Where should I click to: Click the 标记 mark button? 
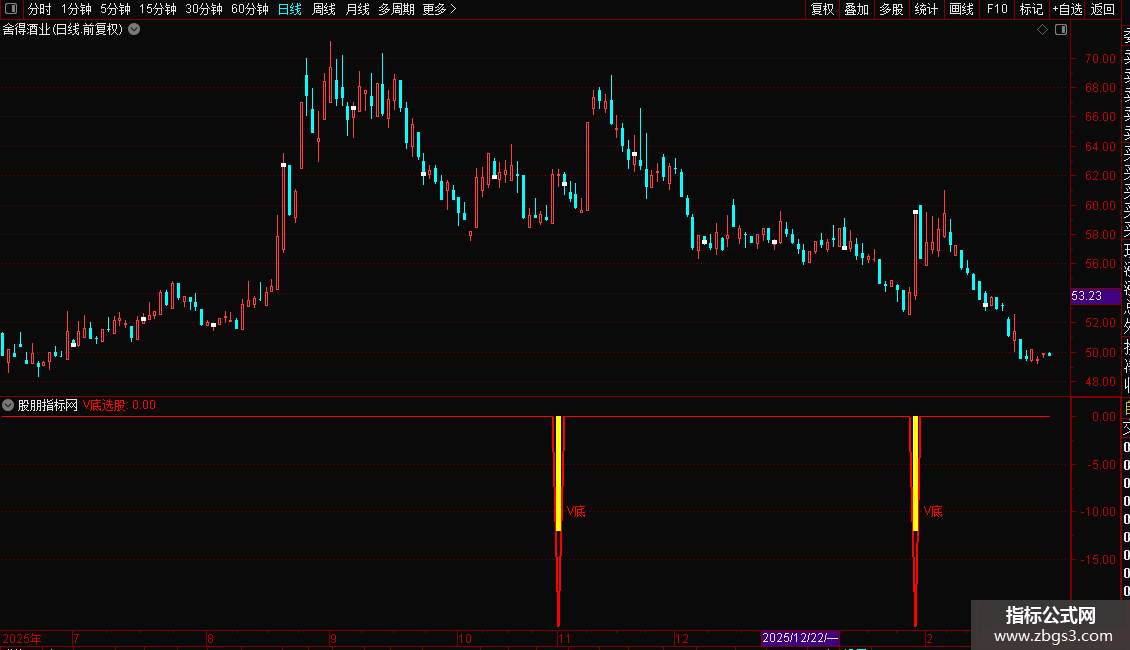click(1031, 9)
